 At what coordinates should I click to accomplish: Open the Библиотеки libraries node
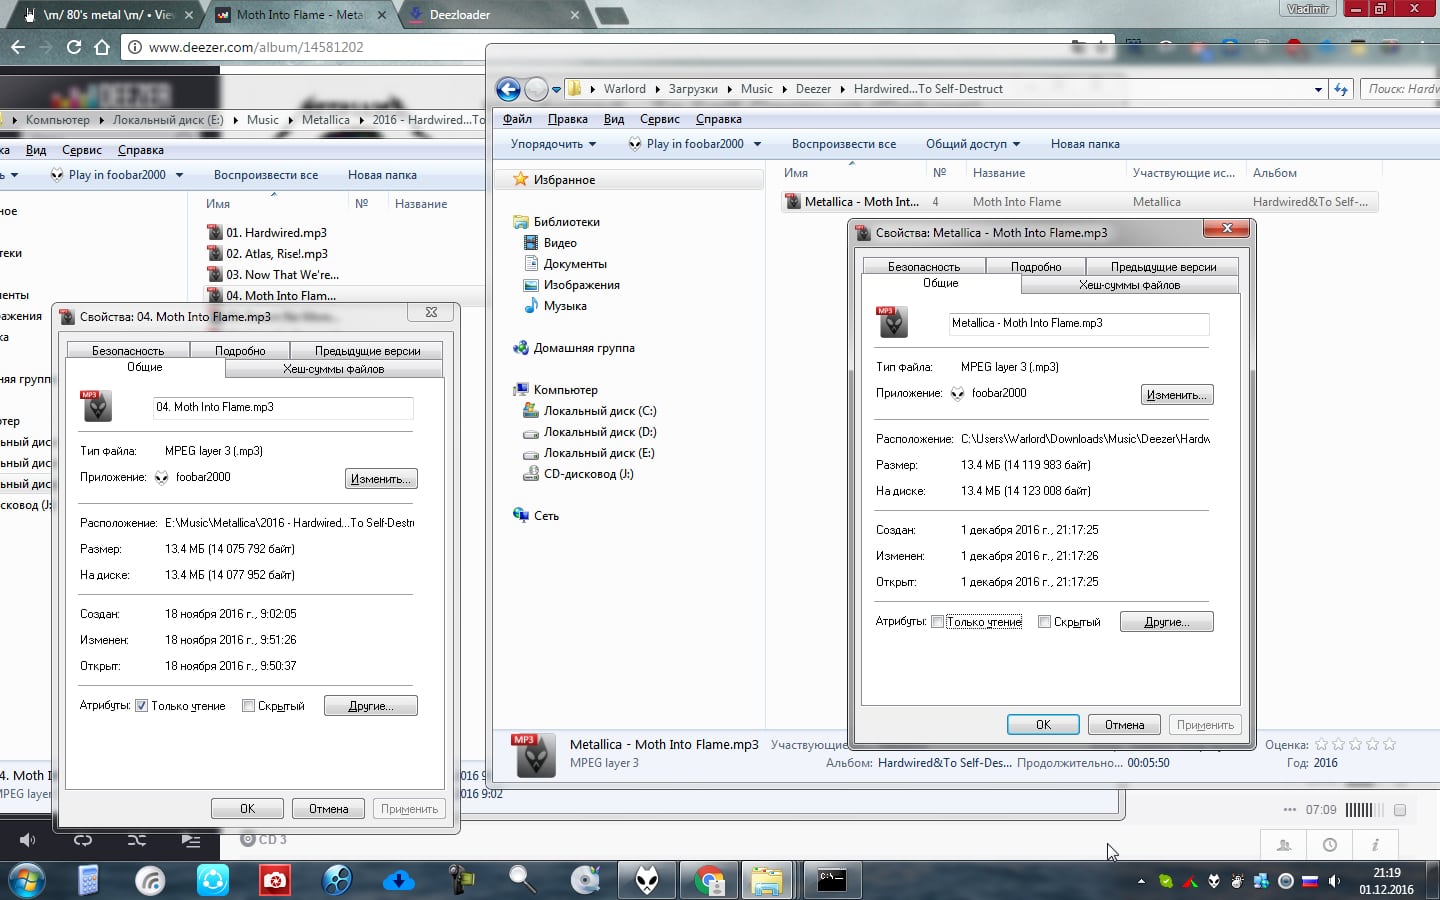[566, 222]
